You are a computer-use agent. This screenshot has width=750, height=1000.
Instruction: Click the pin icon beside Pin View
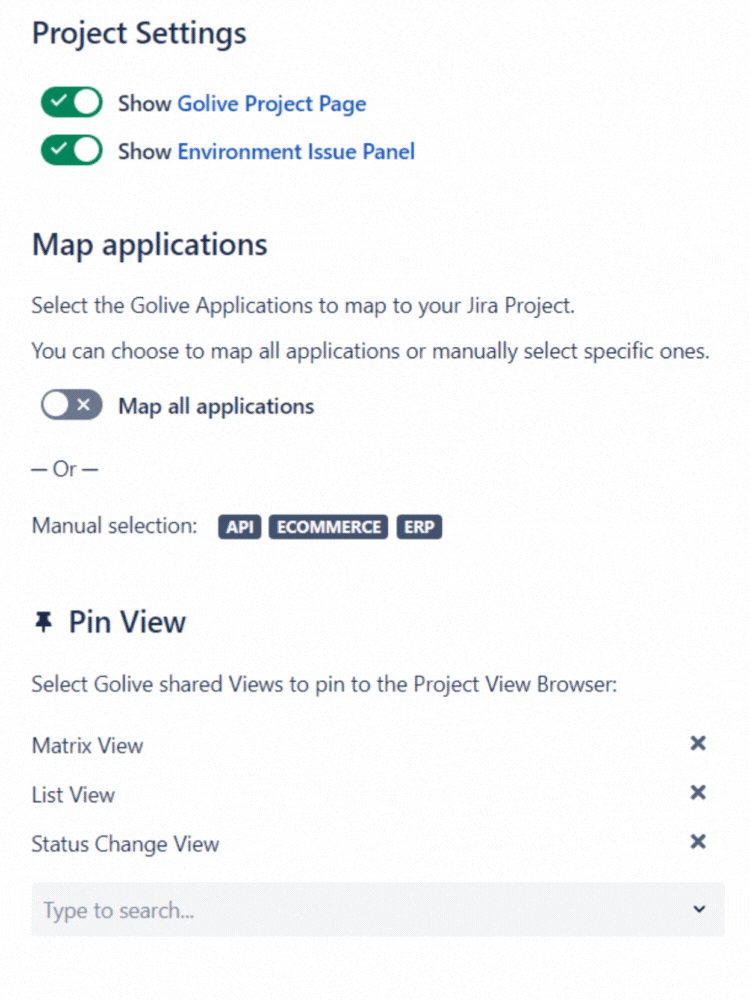(42, 621)
